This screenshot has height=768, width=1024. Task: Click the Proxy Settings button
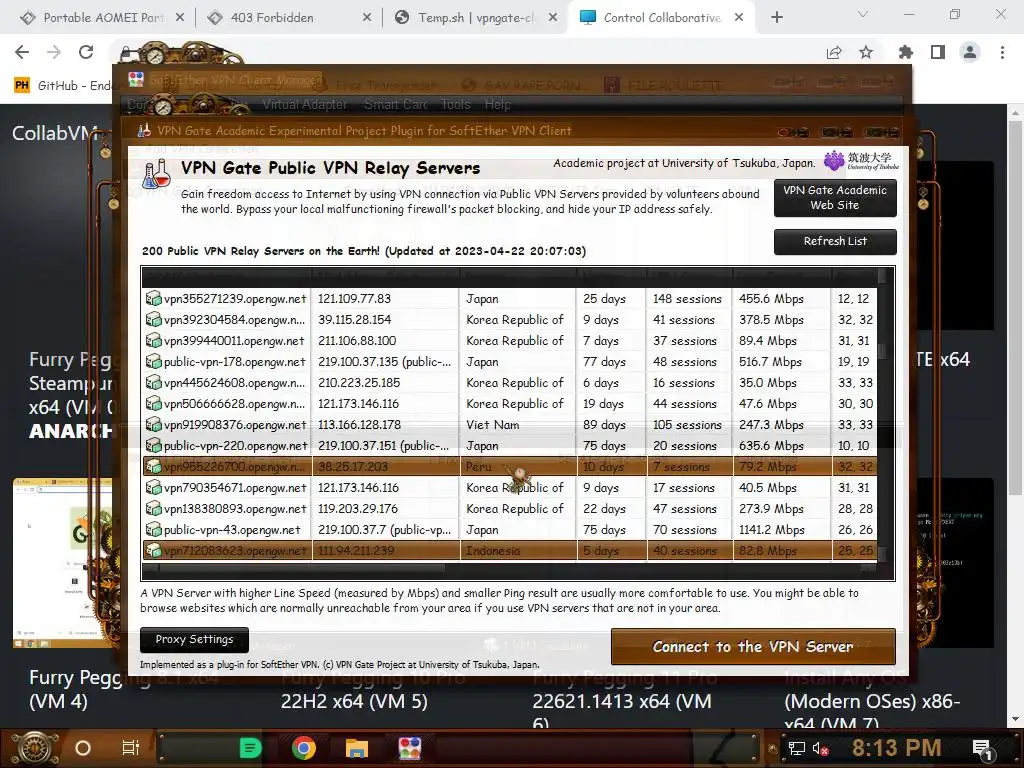click(194, 639)
